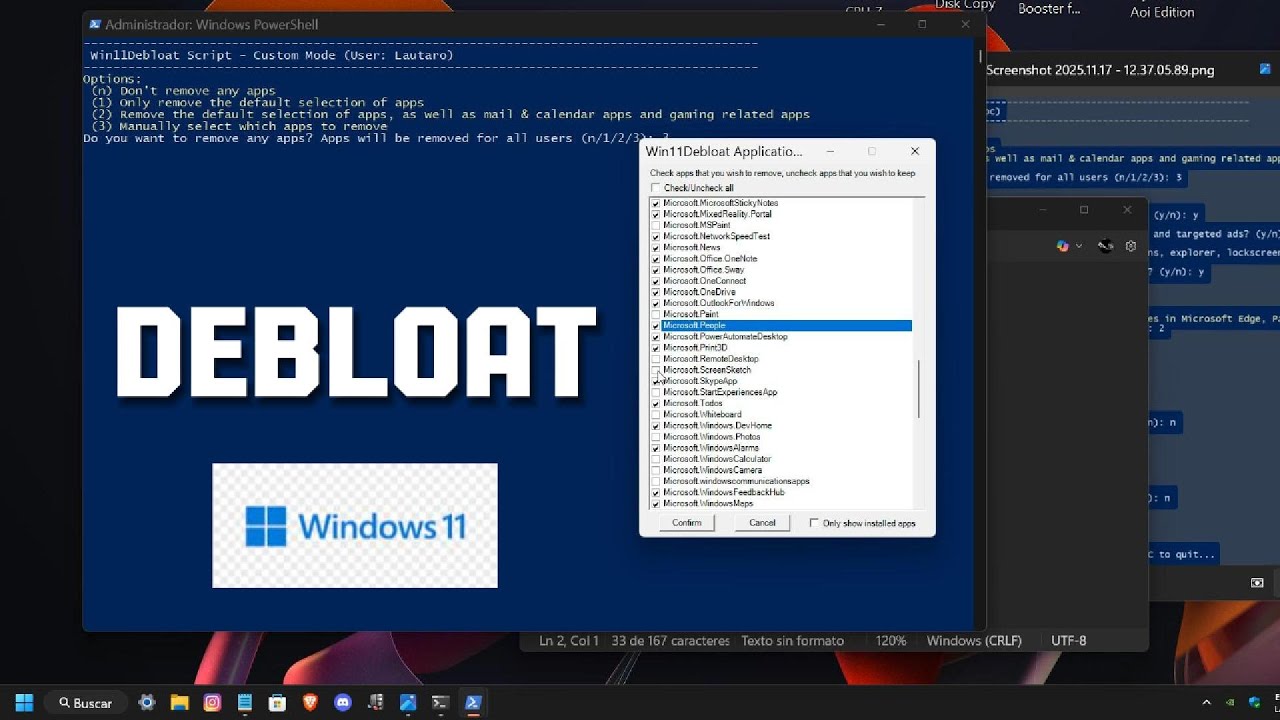Launch Brave browser from the taskbar

point(310,702)
